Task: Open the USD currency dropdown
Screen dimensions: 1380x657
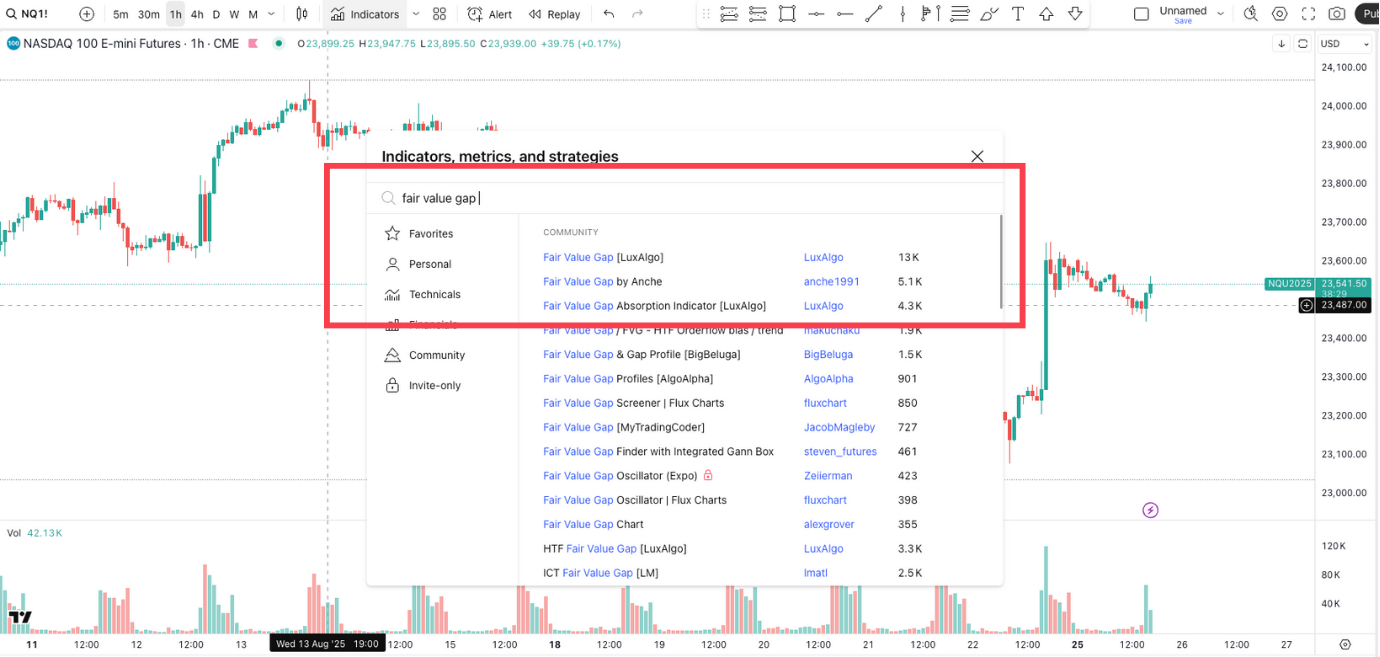Action: coord(1345,44)
